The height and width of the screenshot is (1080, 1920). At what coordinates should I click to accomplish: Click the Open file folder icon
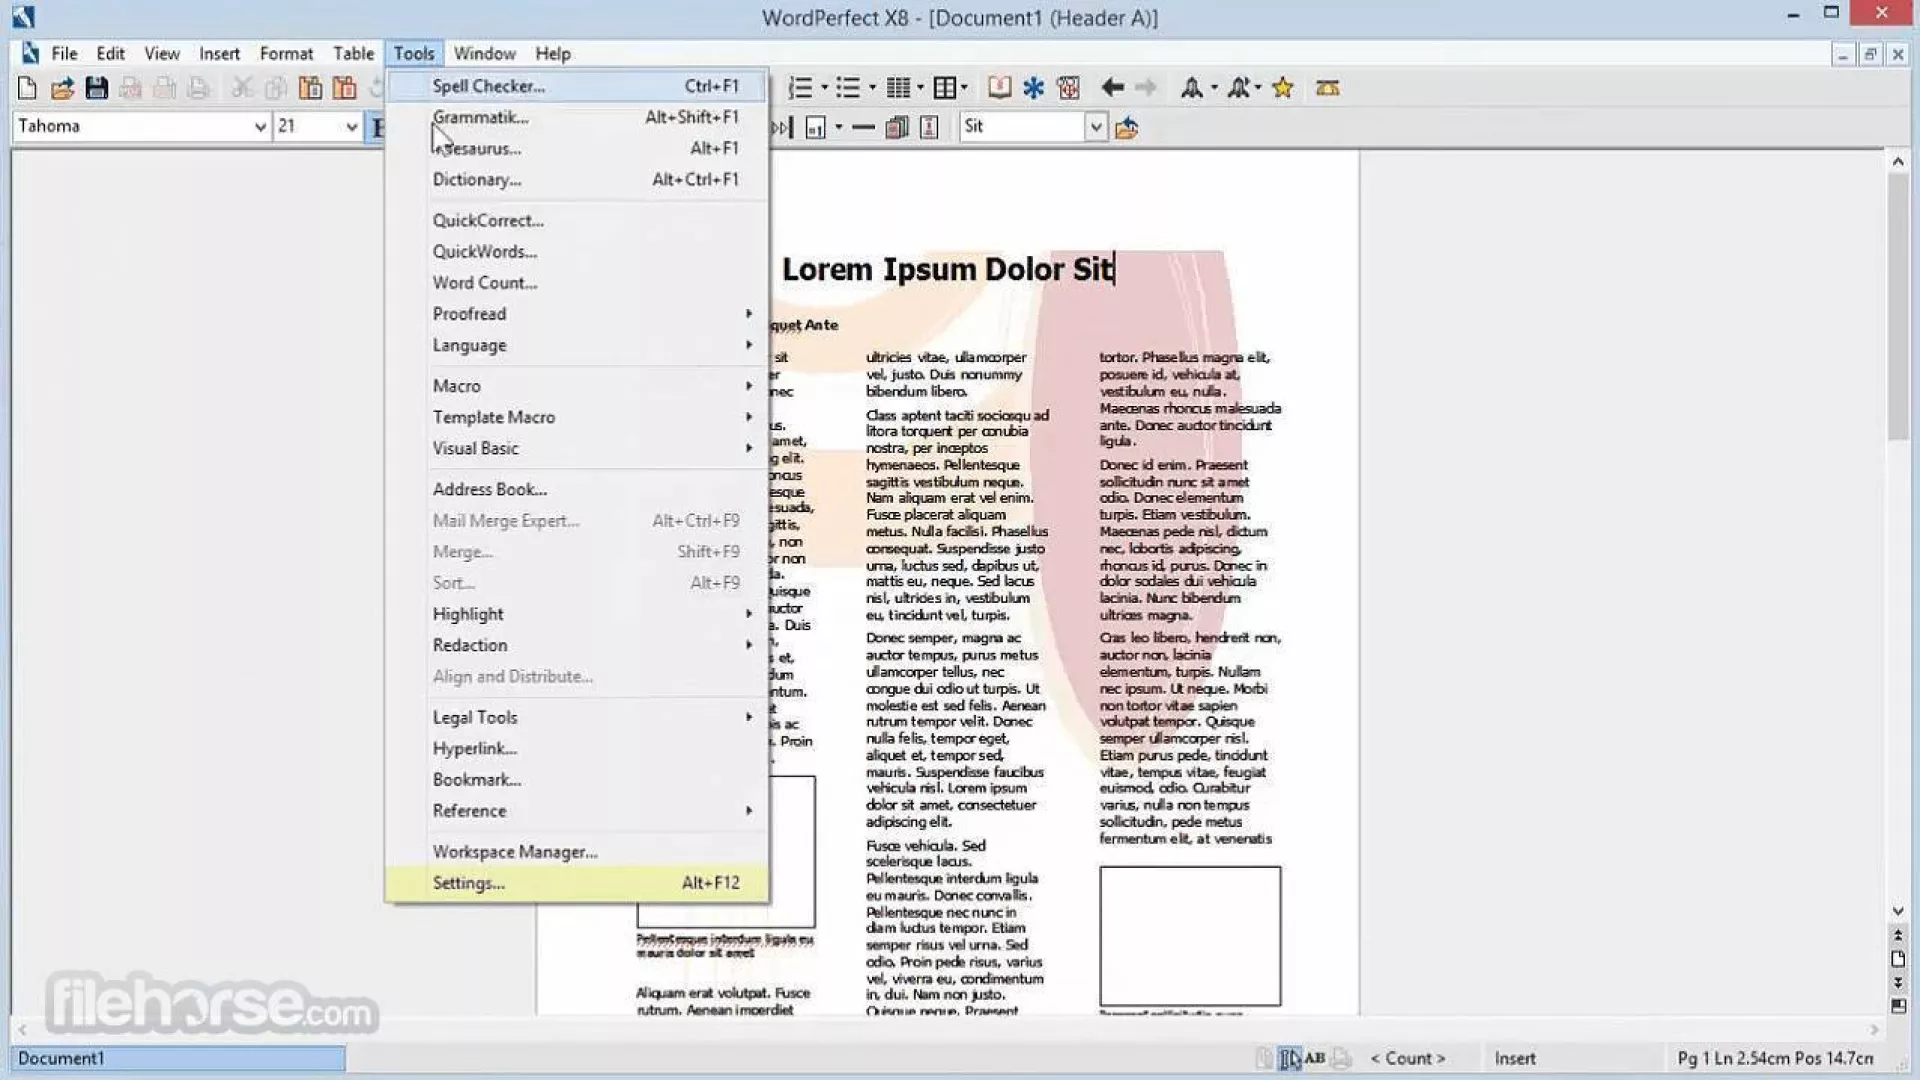(x=62, y=88)
